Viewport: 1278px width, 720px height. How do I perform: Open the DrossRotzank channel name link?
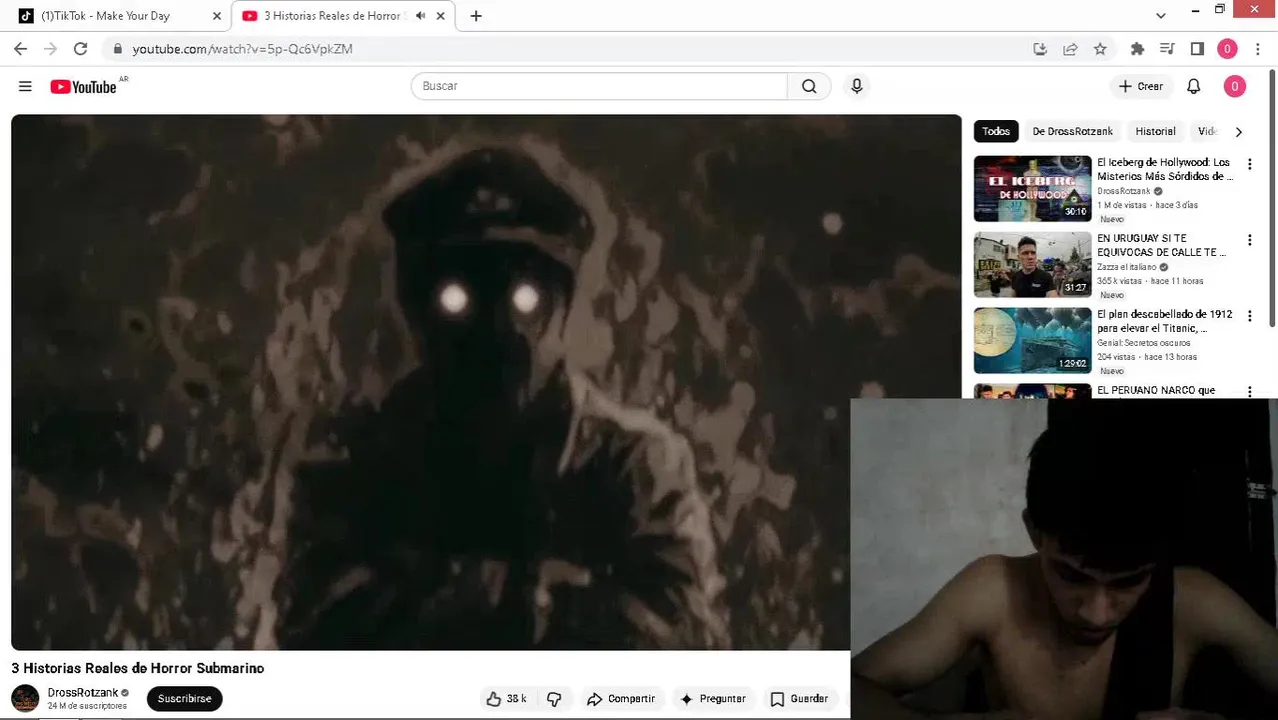tap(83, 692)
